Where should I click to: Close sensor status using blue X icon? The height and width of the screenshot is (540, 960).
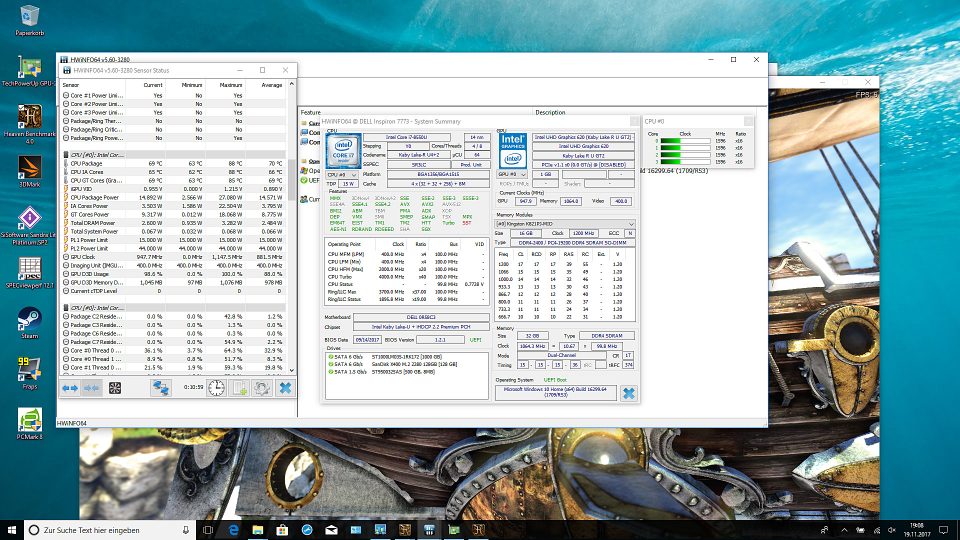(x=284, y=388)
